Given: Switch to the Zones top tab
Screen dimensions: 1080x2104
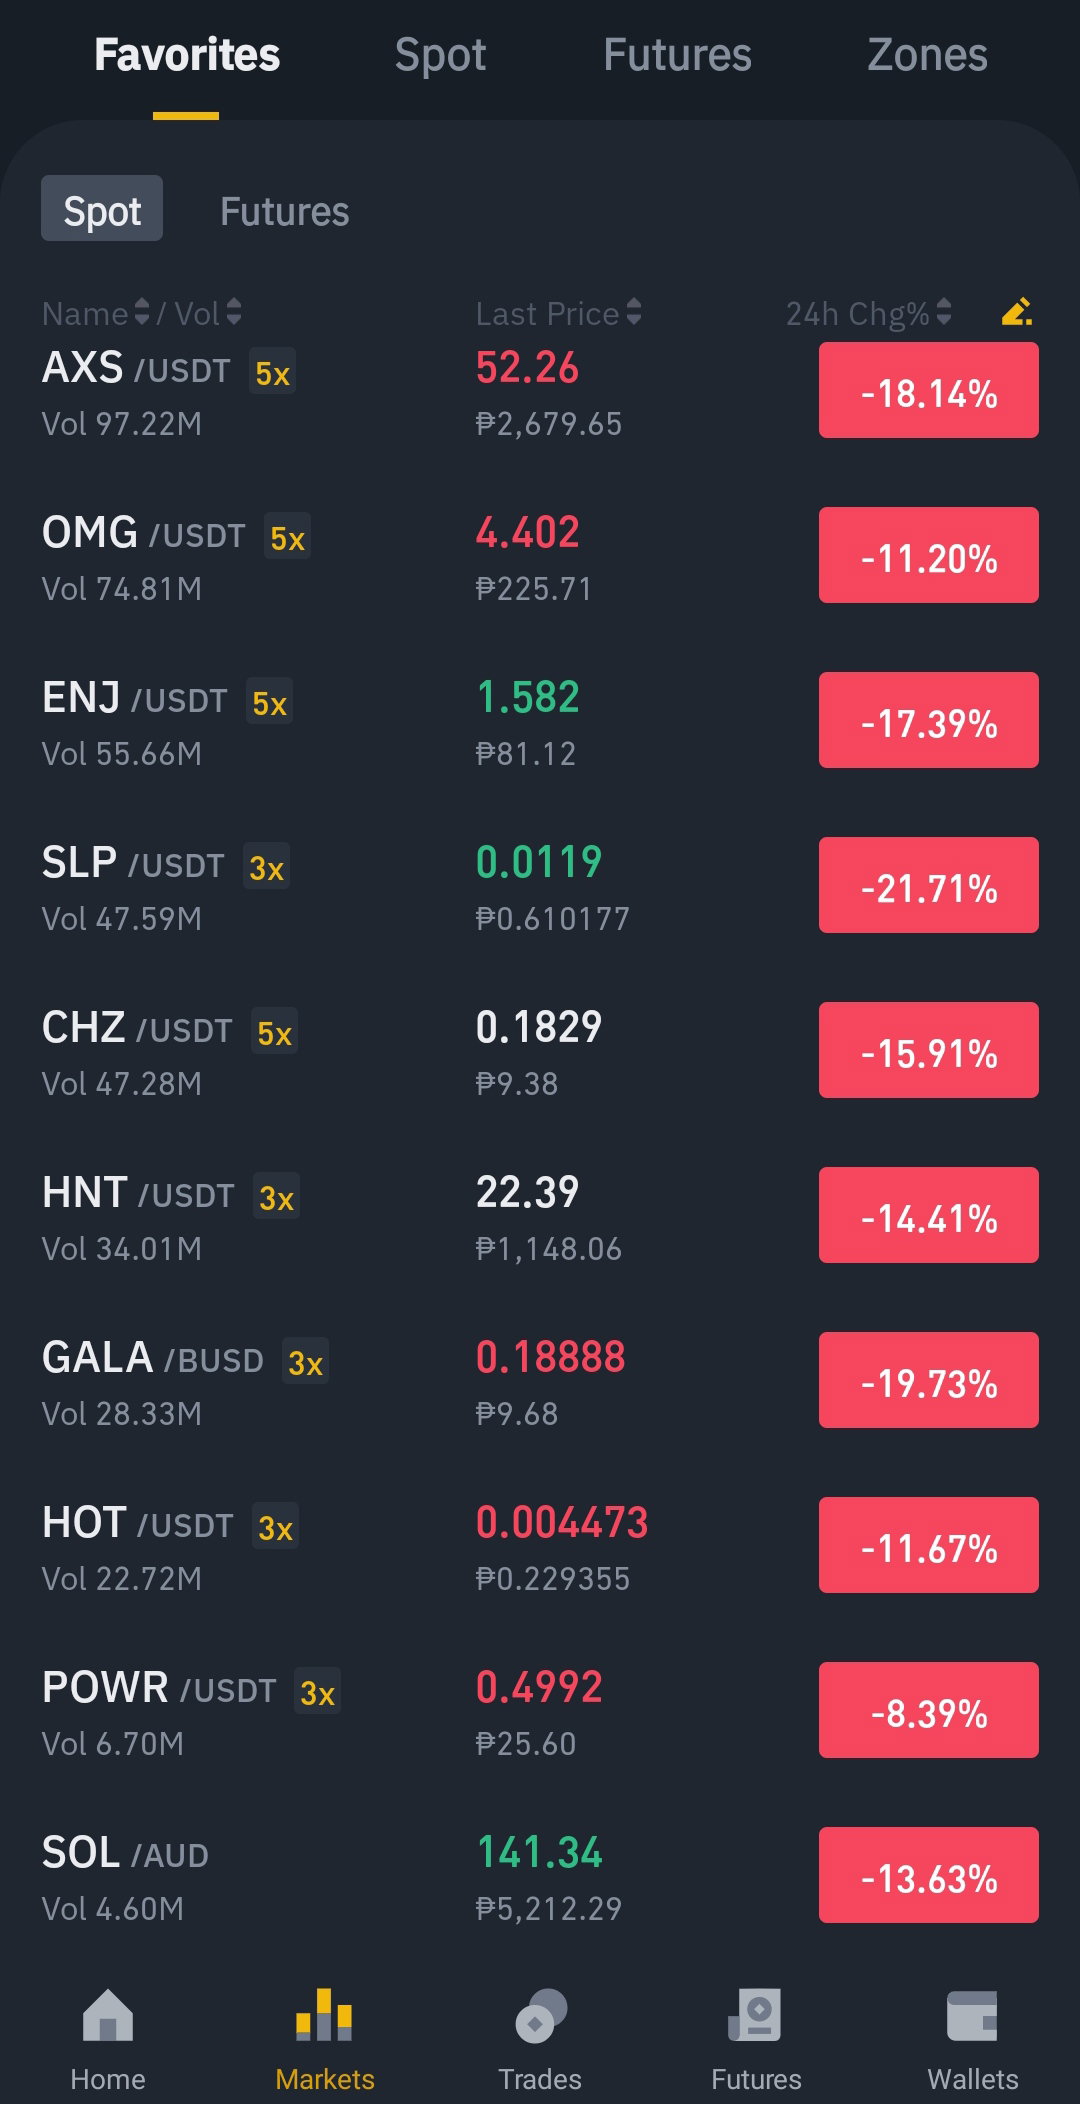Looking at the screenshot, I should pyautogui.click(x=927, y=55).
